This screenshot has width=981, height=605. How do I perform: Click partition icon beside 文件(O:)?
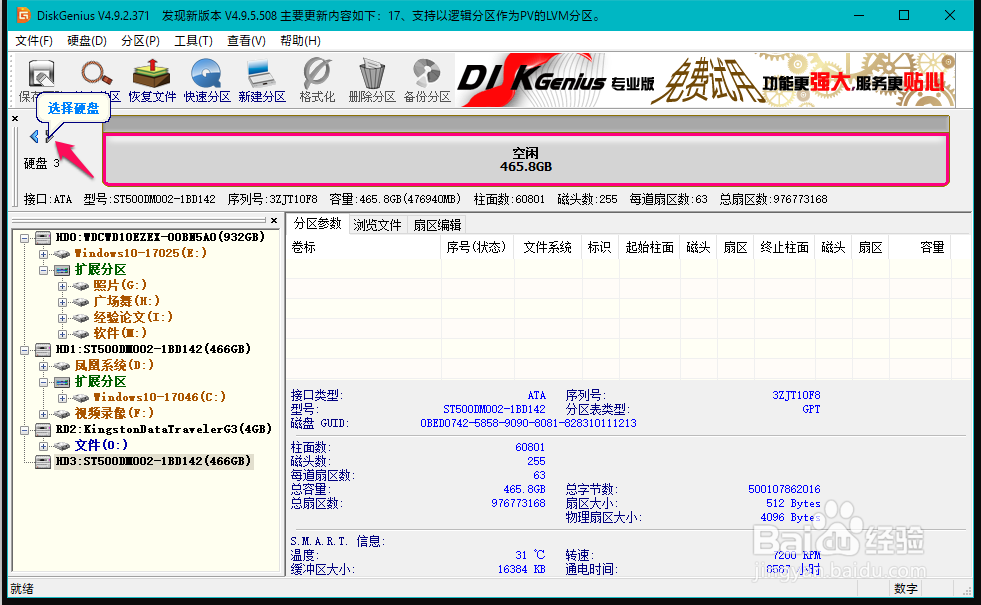pyautogui.click(x=61, y=446)
